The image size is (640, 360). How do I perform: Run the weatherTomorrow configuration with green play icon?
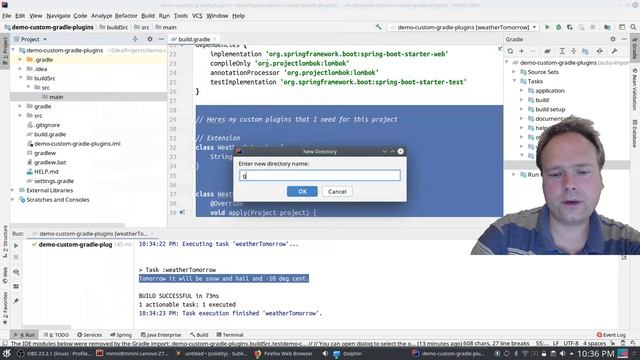click(x=547, y=27)
